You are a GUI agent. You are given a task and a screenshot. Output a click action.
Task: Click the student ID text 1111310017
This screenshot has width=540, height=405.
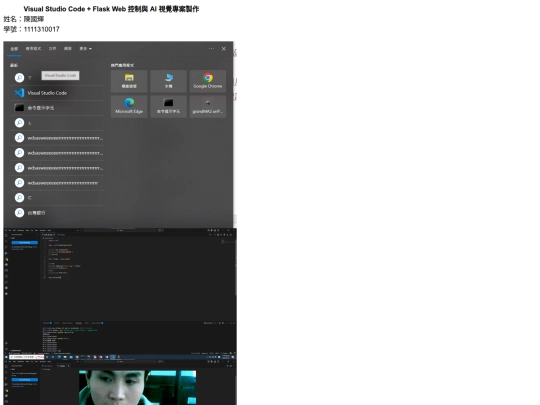pos(41,29)
